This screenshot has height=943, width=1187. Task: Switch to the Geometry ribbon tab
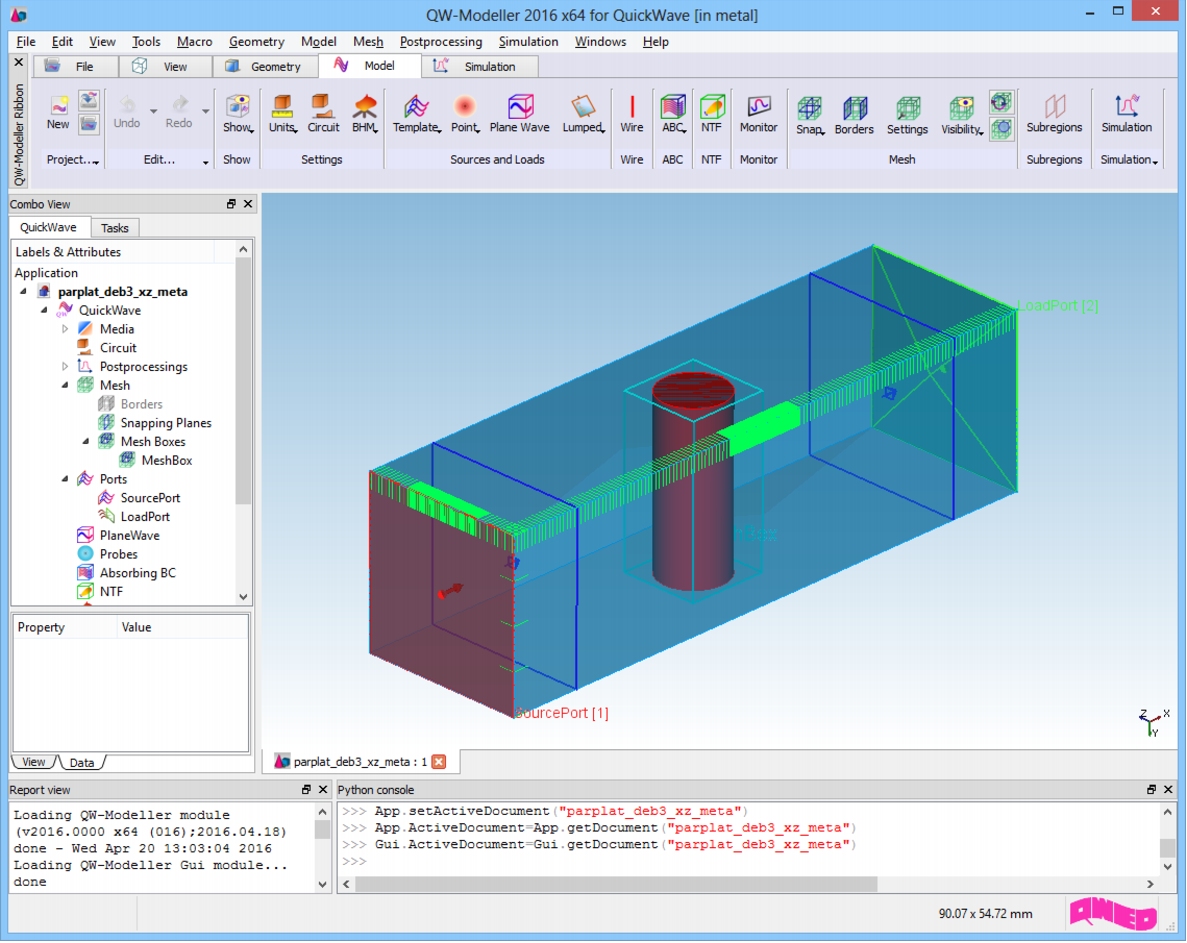click(x=265, y=67)
